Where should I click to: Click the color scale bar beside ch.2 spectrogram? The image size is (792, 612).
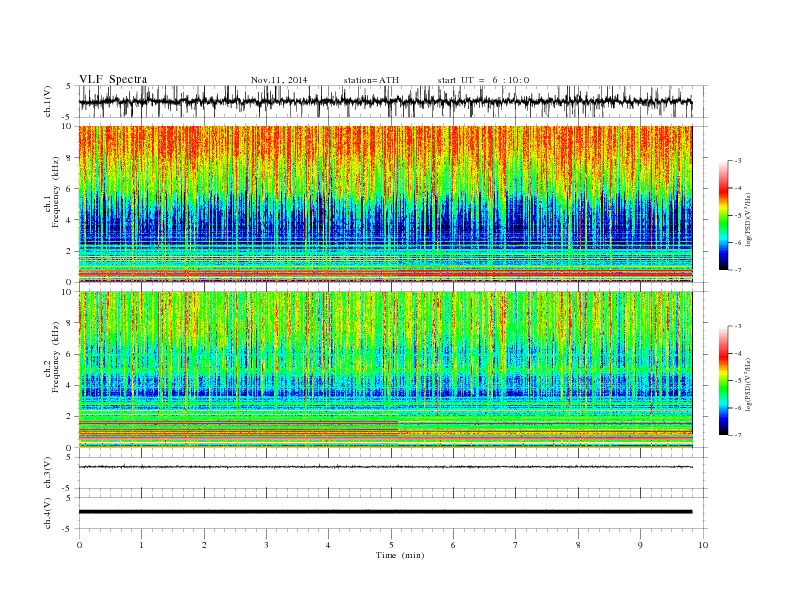click(x=724, y=380)
